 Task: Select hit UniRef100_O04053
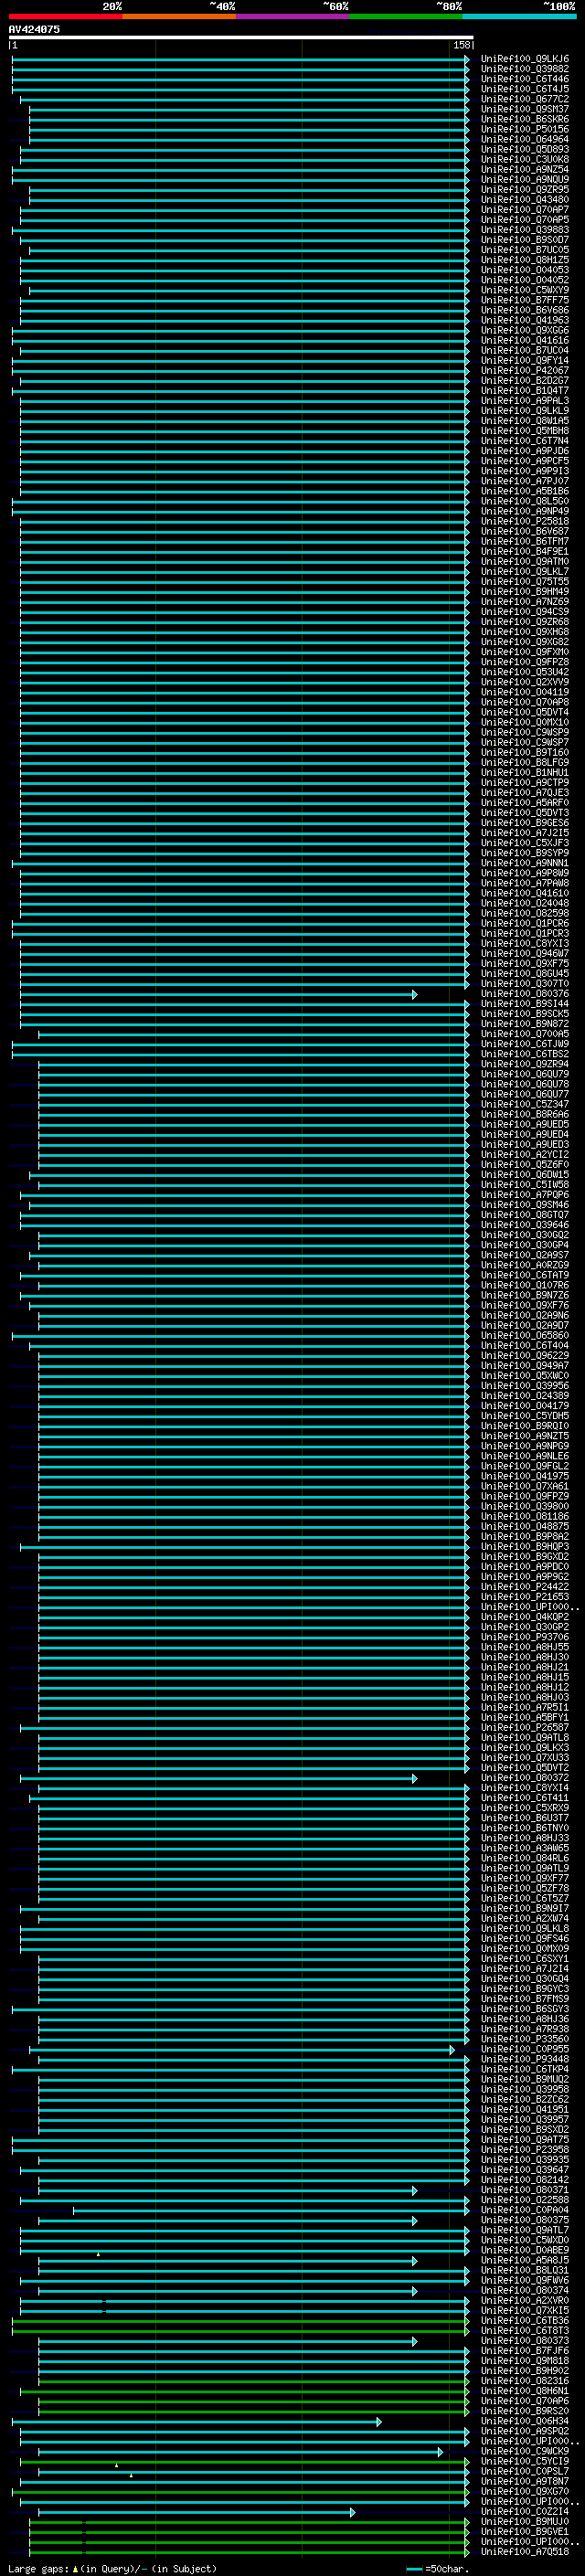[524, 270]
